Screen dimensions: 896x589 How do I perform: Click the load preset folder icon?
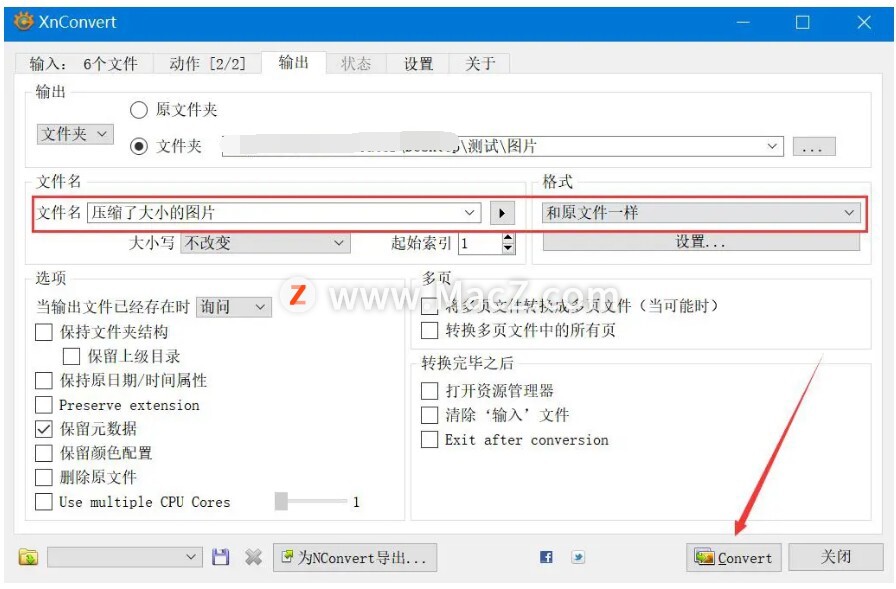tap(28, 556)
